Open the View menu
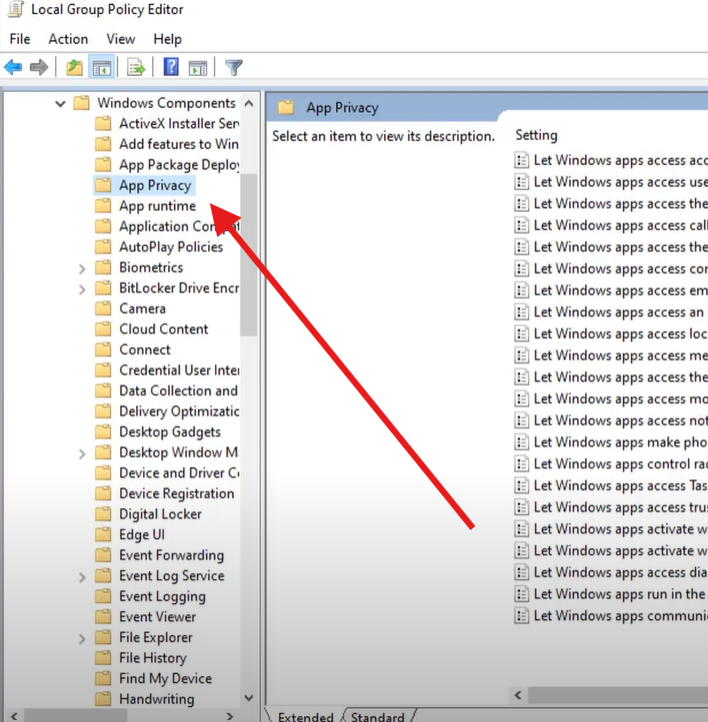708x722 pixels. click(121, 39)
